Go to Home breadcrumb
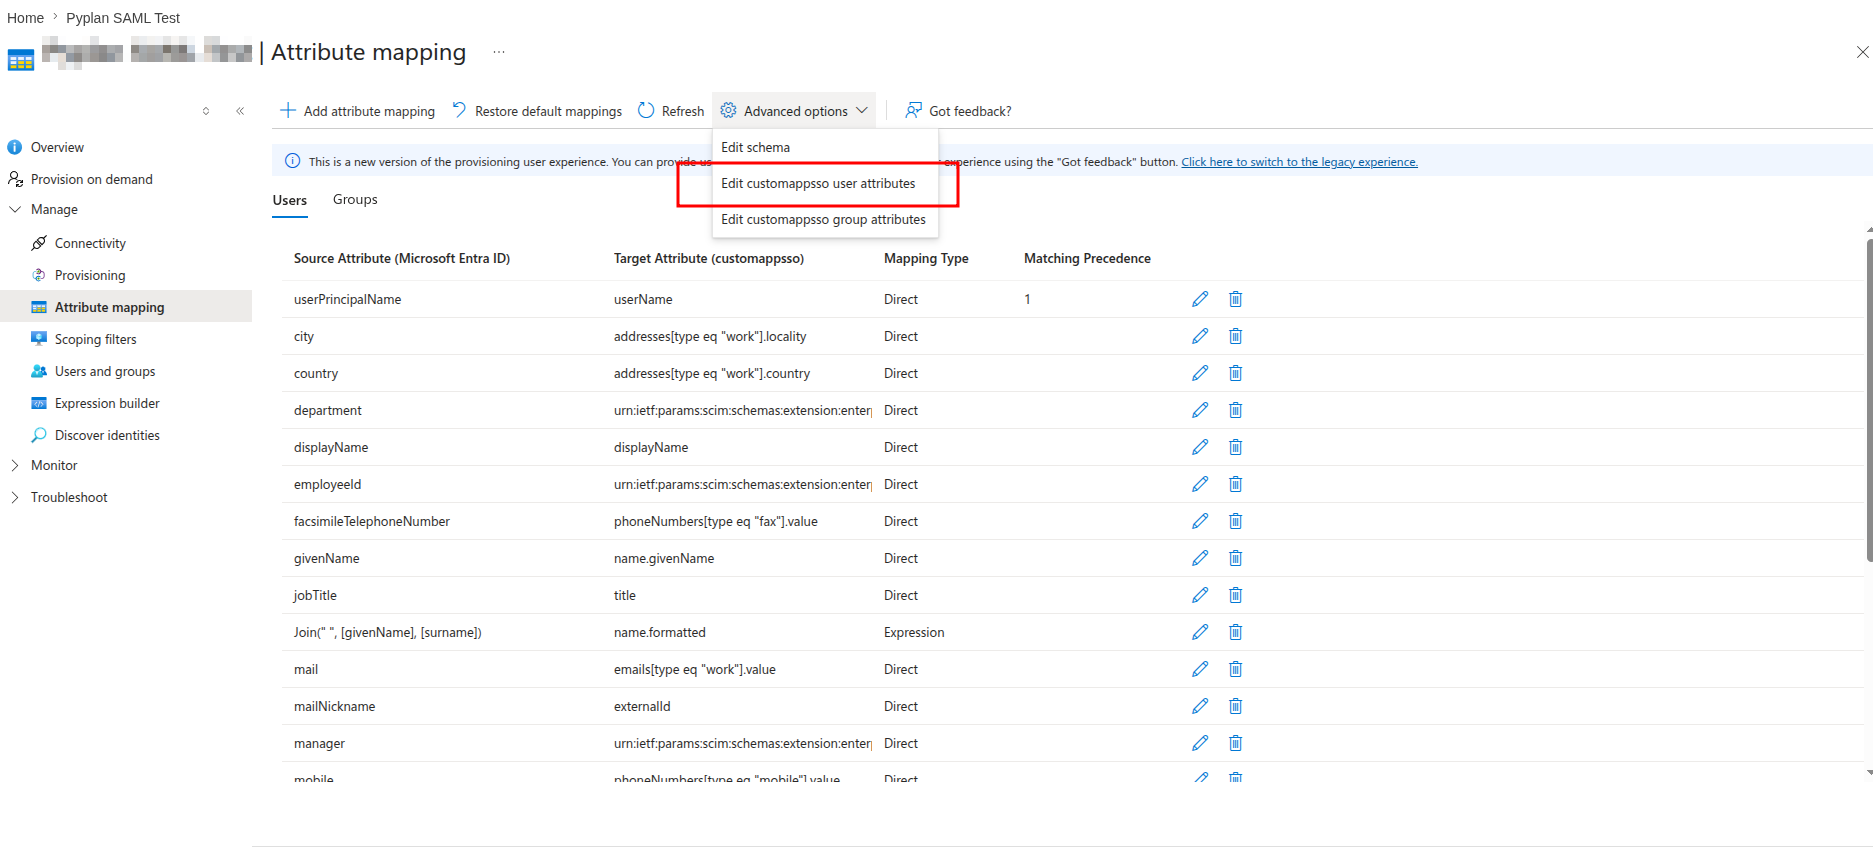 25,18
